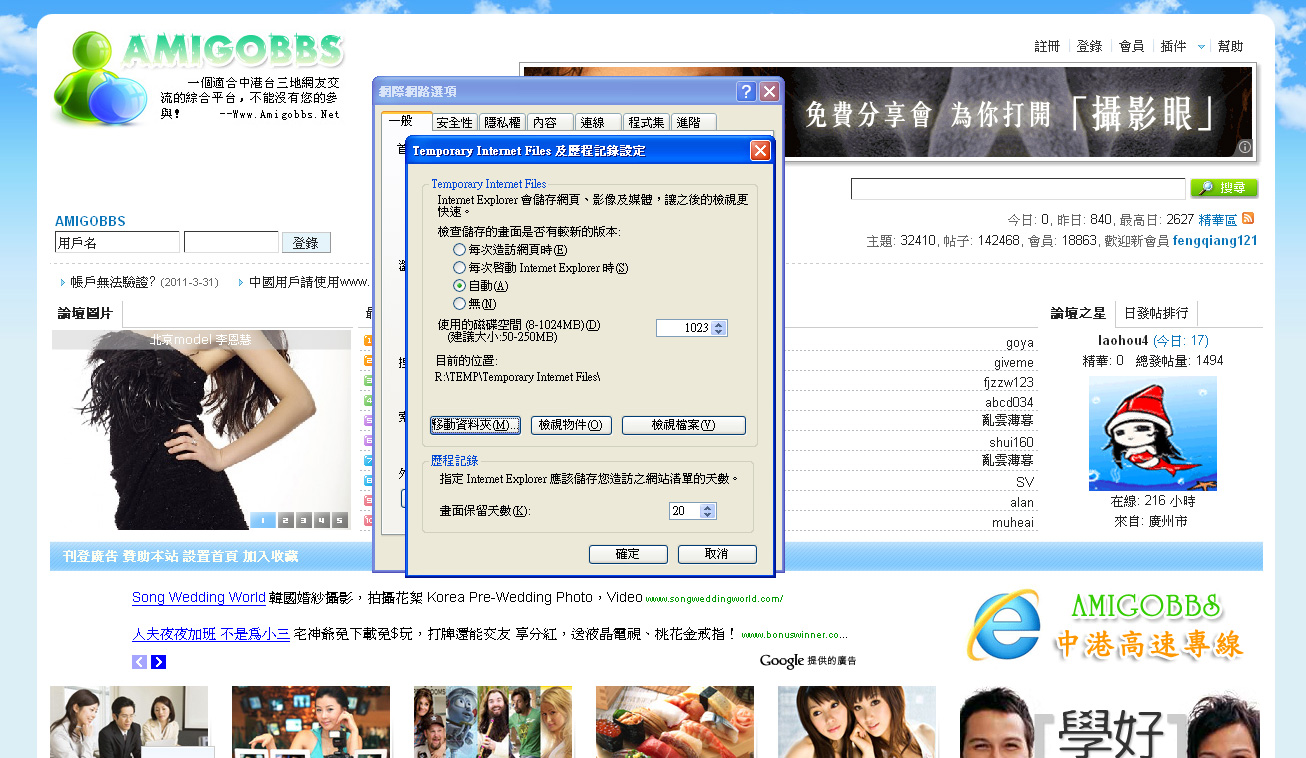Click the 用戶名 username input field
Image resolution: width=1306 pixels, height=758 pixels.
(117, 243)
